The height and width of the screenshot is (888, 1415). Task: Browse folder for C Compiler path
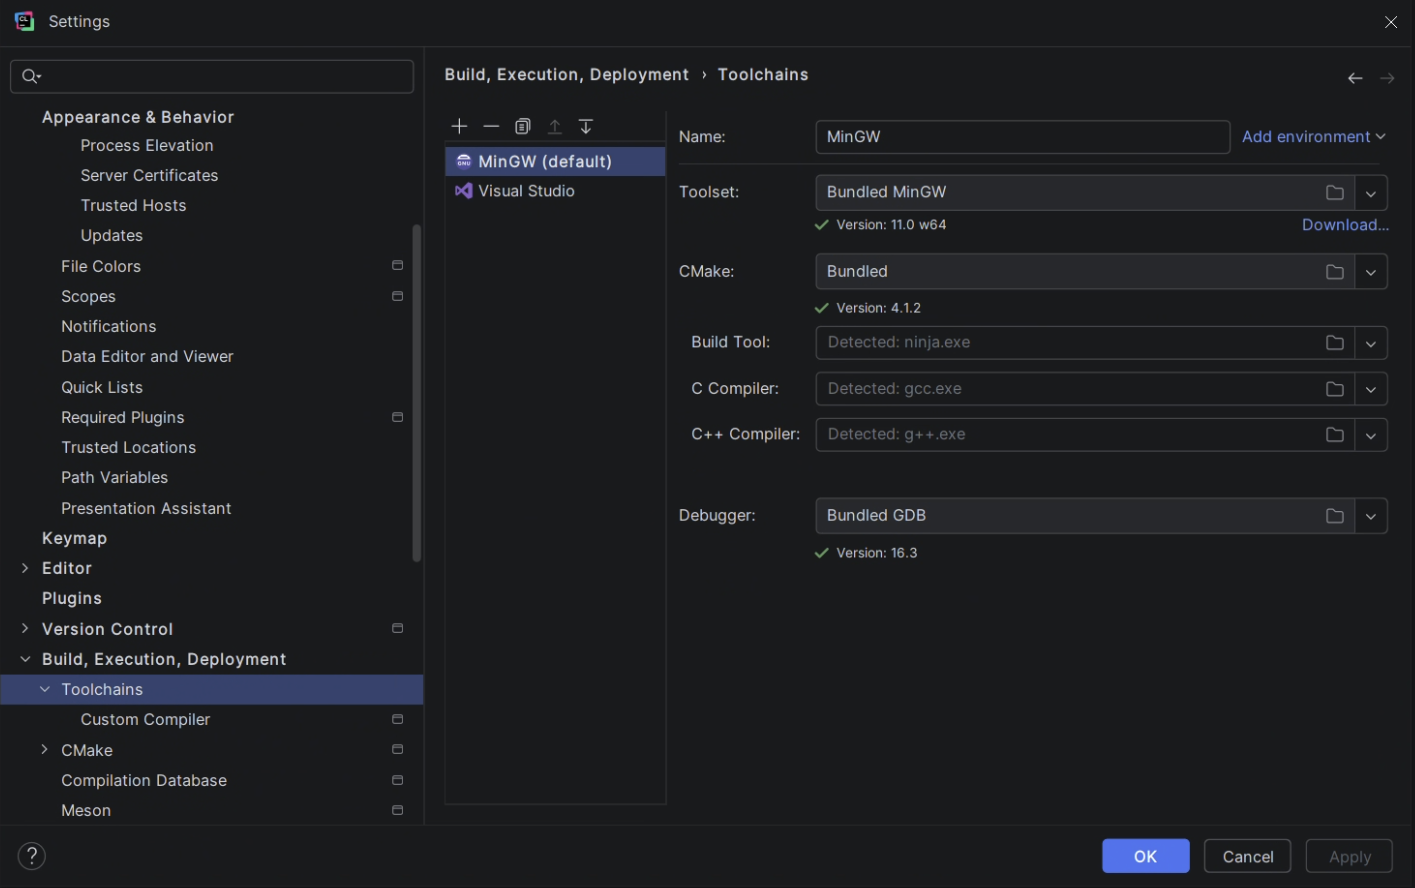(x=1335, y=389)
